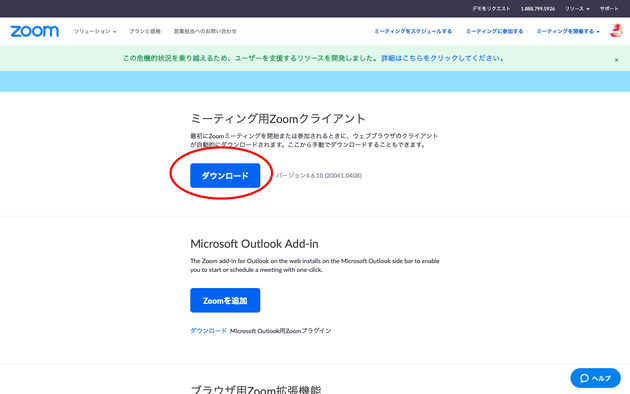Screen dimensions: 630x394
Task: Click text Microsoft Outlook用Zoomプラグイン
Action: (x=280, y=331)
